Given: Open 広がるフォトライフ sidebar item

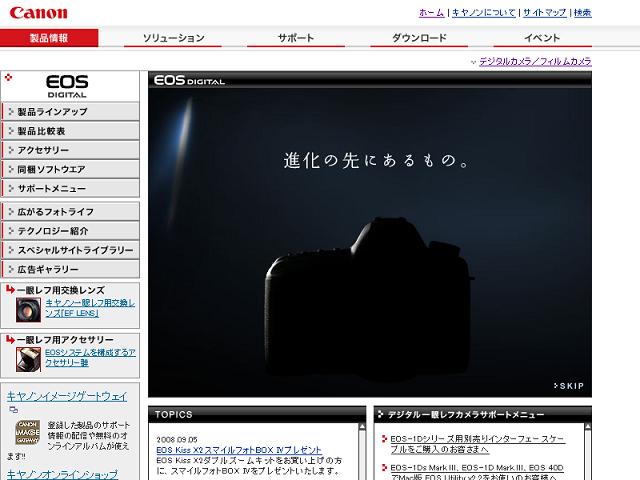Looking at the screenshot, I should click(x=70, y=211).
